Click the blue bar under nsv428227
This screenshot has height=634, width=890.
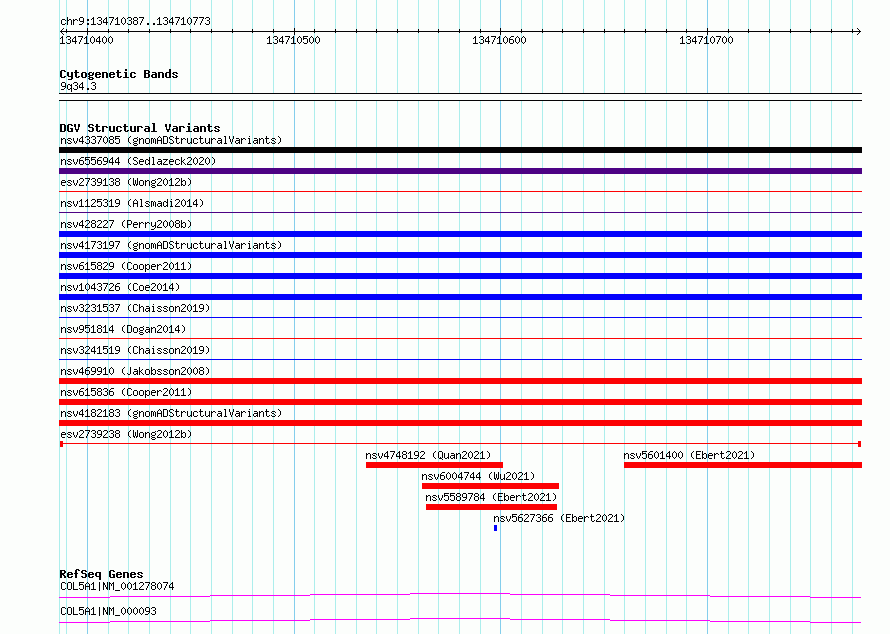click(x=460, y=234)
